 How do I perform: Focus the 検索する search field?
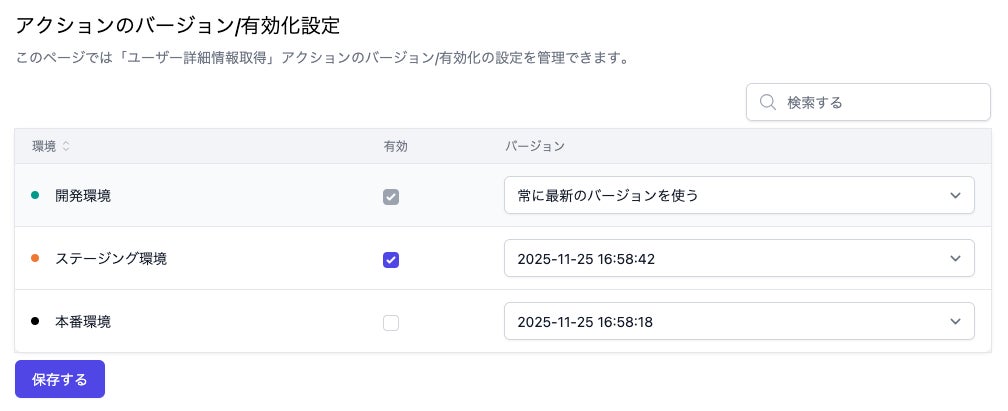880,102
